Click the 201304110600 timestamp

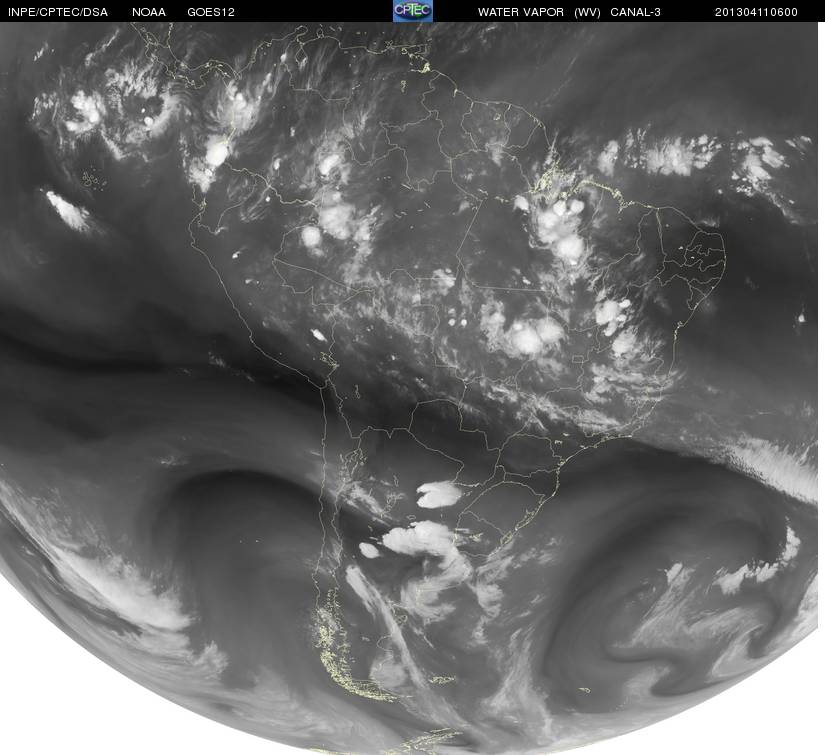(756, 12)
